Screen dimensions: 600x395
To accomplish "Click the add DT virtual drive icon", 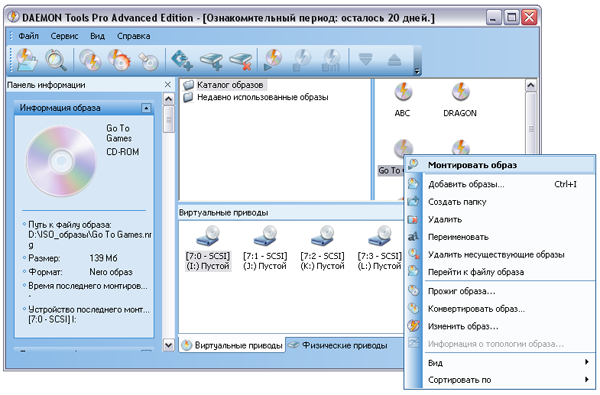I will pos(181,60).
